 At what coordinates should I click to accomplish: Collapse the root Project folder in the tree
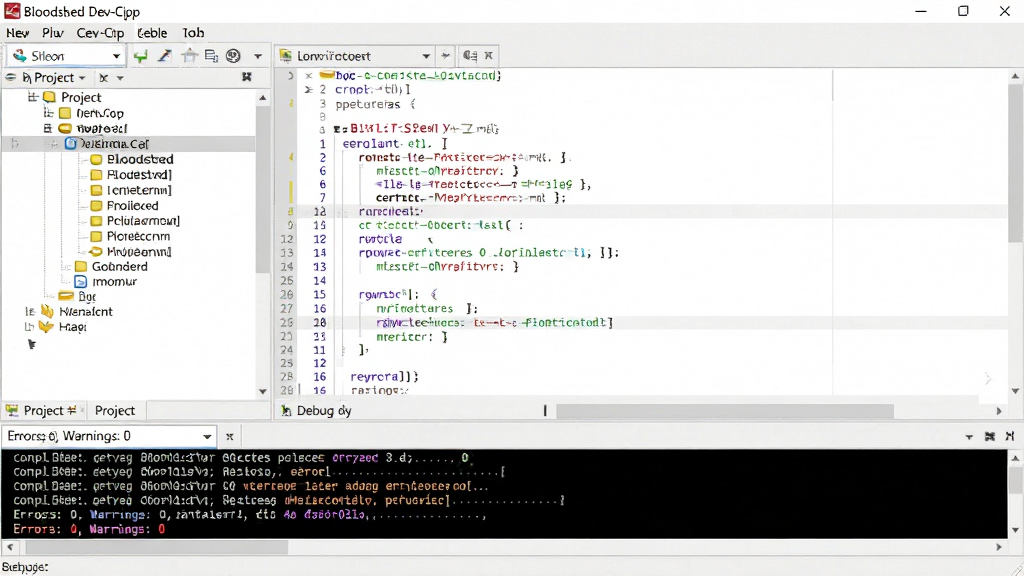pos(32,97)
